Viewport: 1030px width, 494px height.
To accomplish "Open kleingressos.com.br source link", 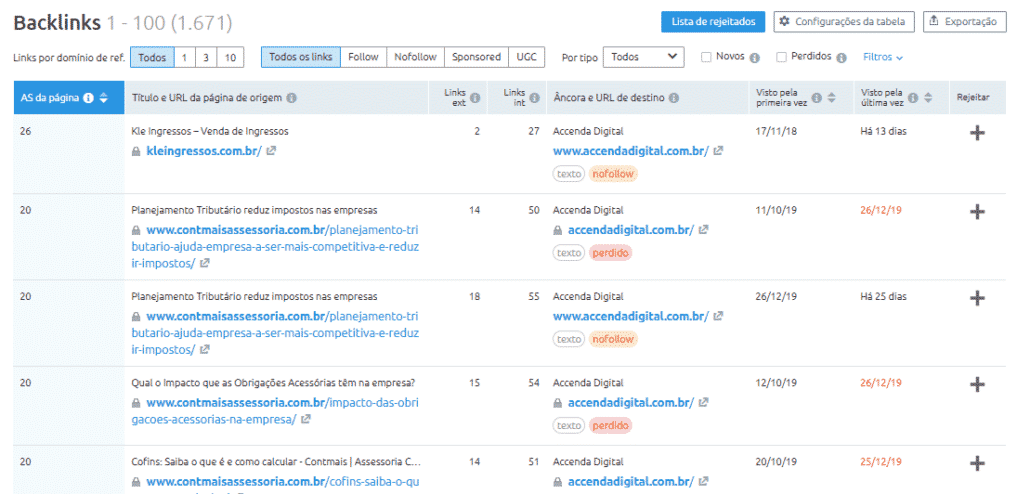I will pyautogui.click(x=204, y=151).
